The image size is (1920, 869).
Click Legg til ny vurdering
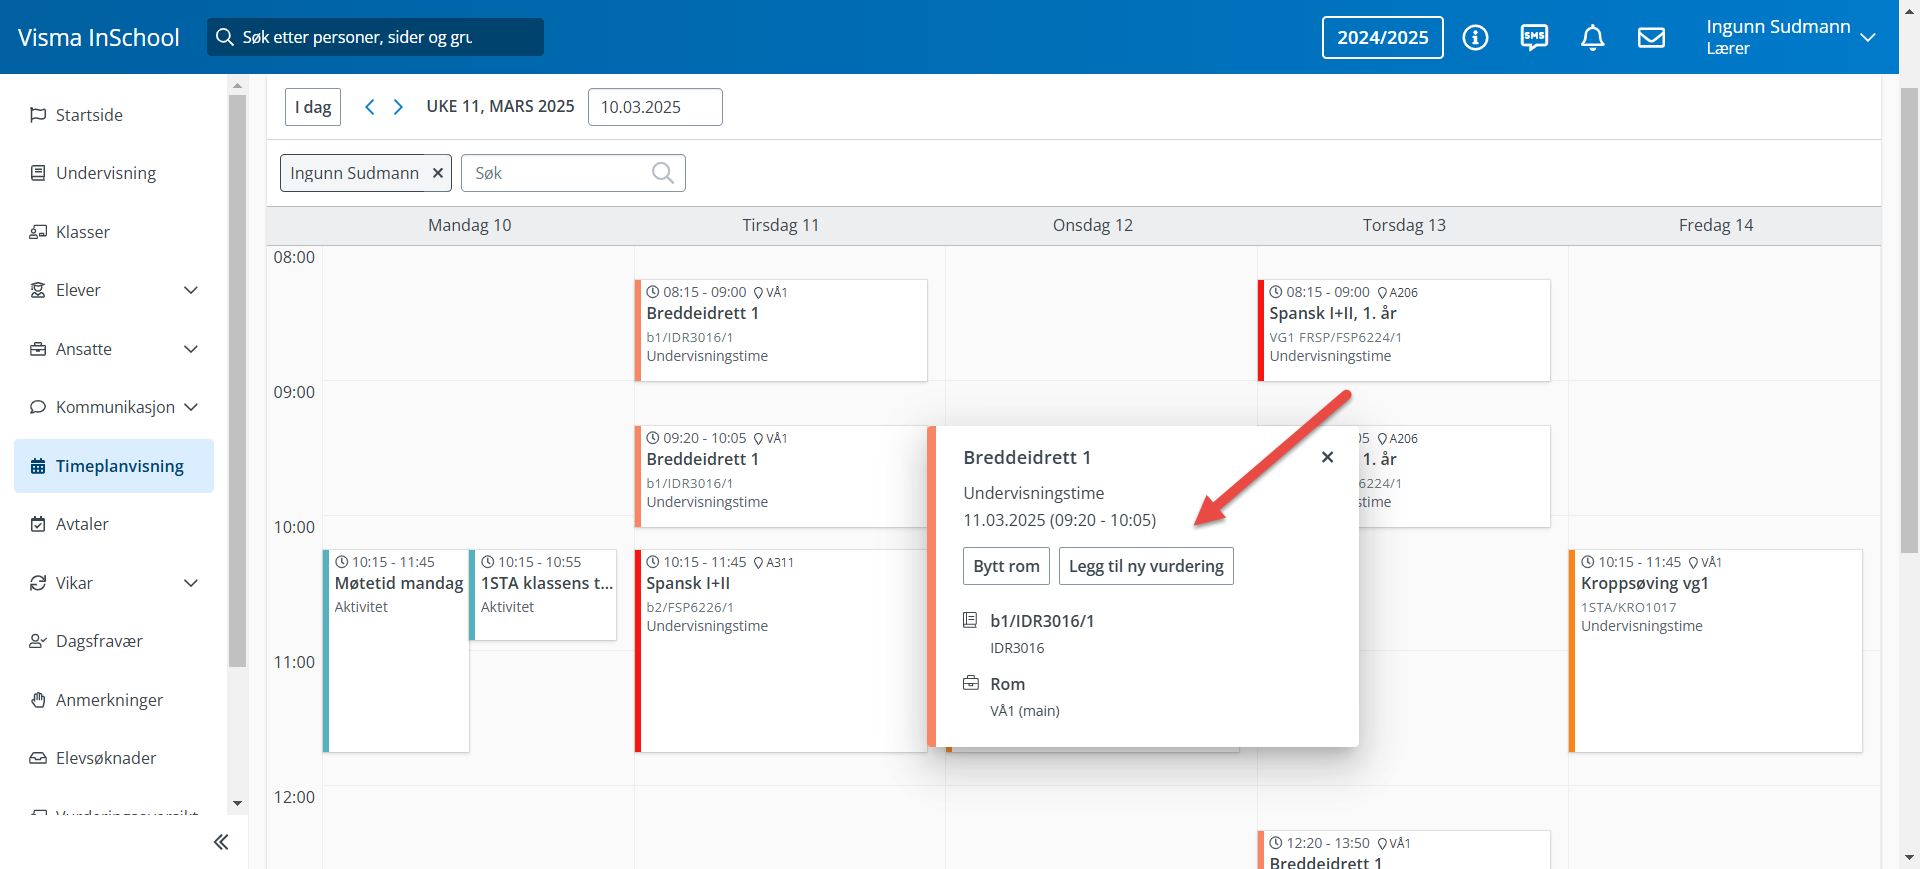coord(1146,566)
